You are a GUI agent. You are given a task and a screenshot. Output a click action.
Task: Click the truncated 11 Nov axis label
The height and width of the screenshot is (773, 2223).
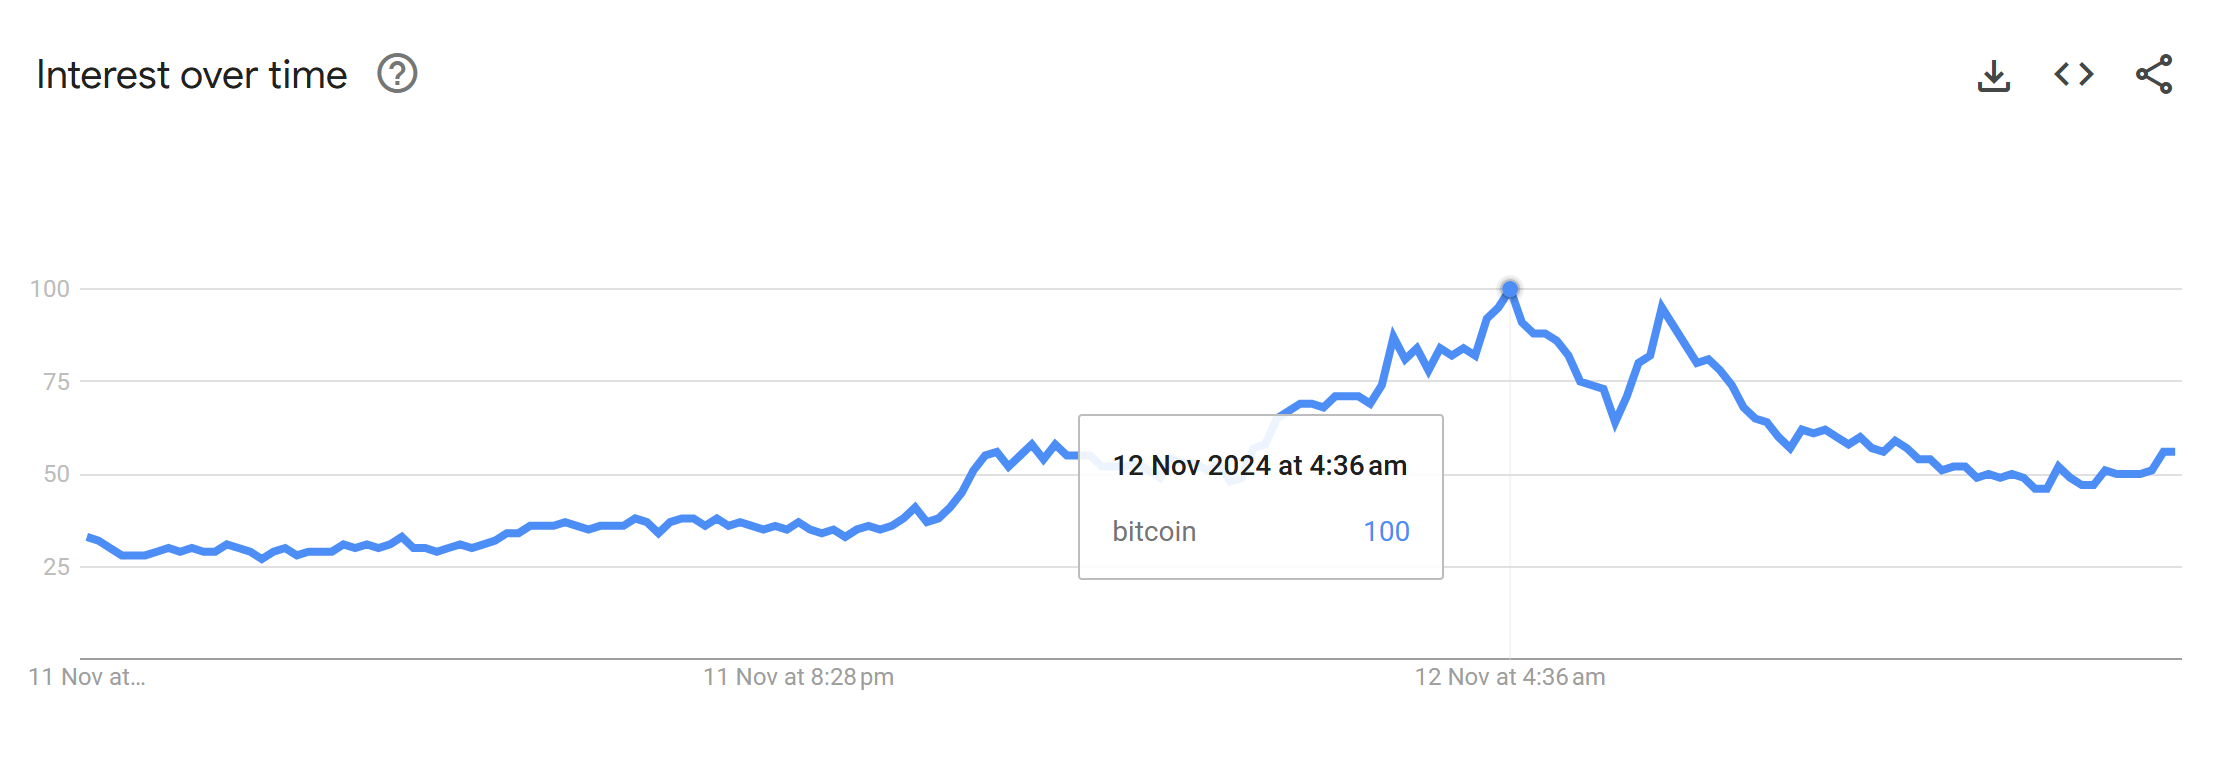(86, 677)
